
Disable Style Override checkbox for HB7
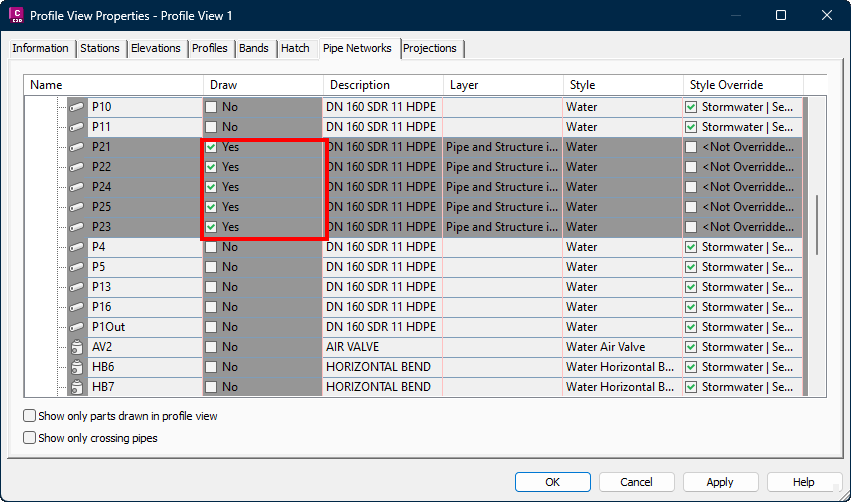tap(691, 387)
